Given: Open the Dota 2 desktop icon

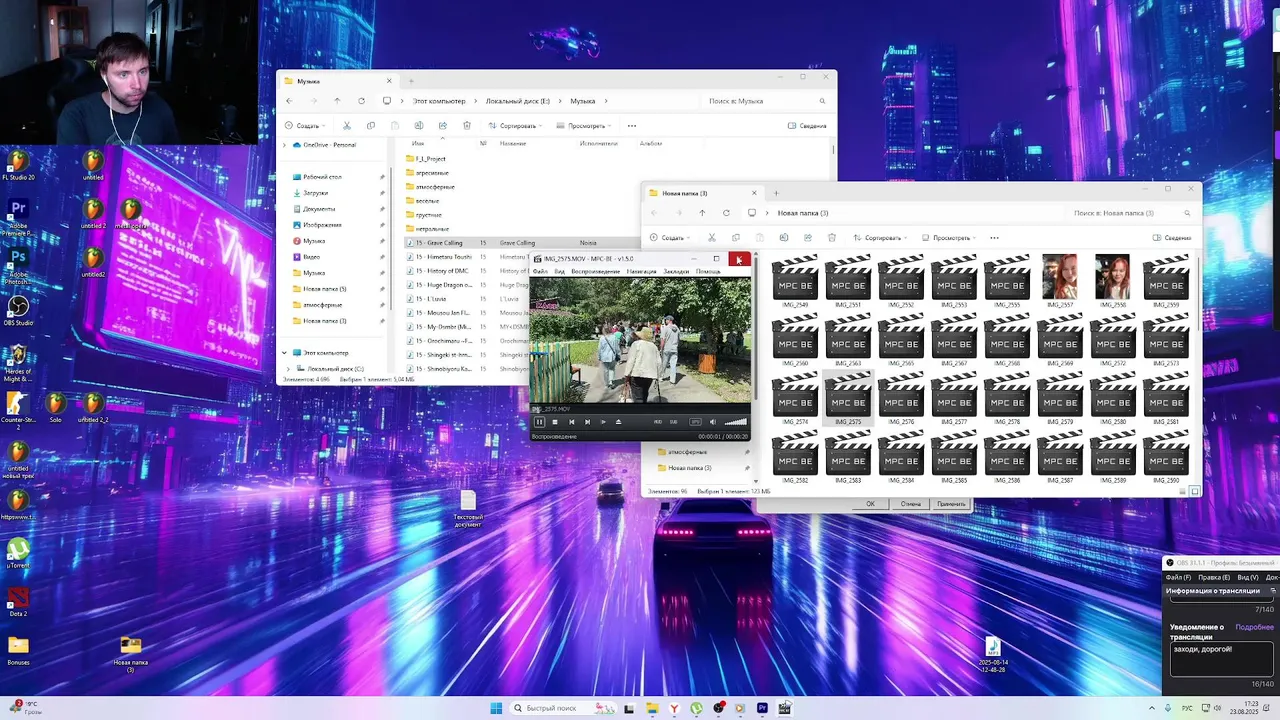Looking at the screenshot, I should 18,601.
